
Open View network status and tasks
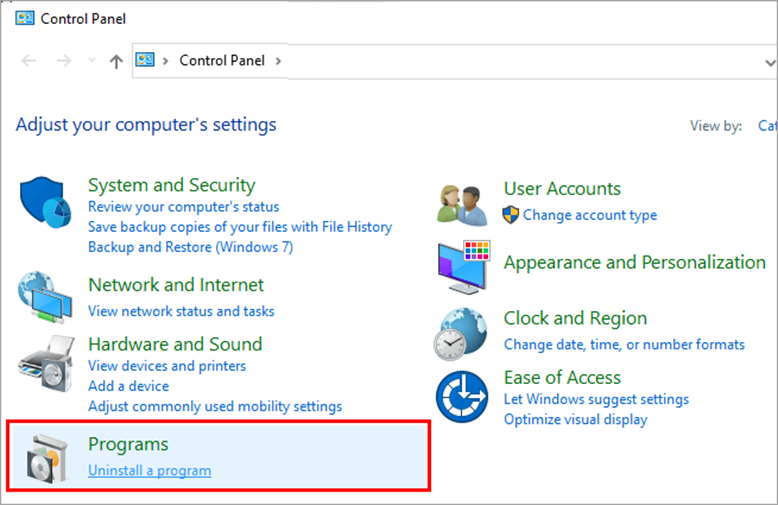point(181,311)
